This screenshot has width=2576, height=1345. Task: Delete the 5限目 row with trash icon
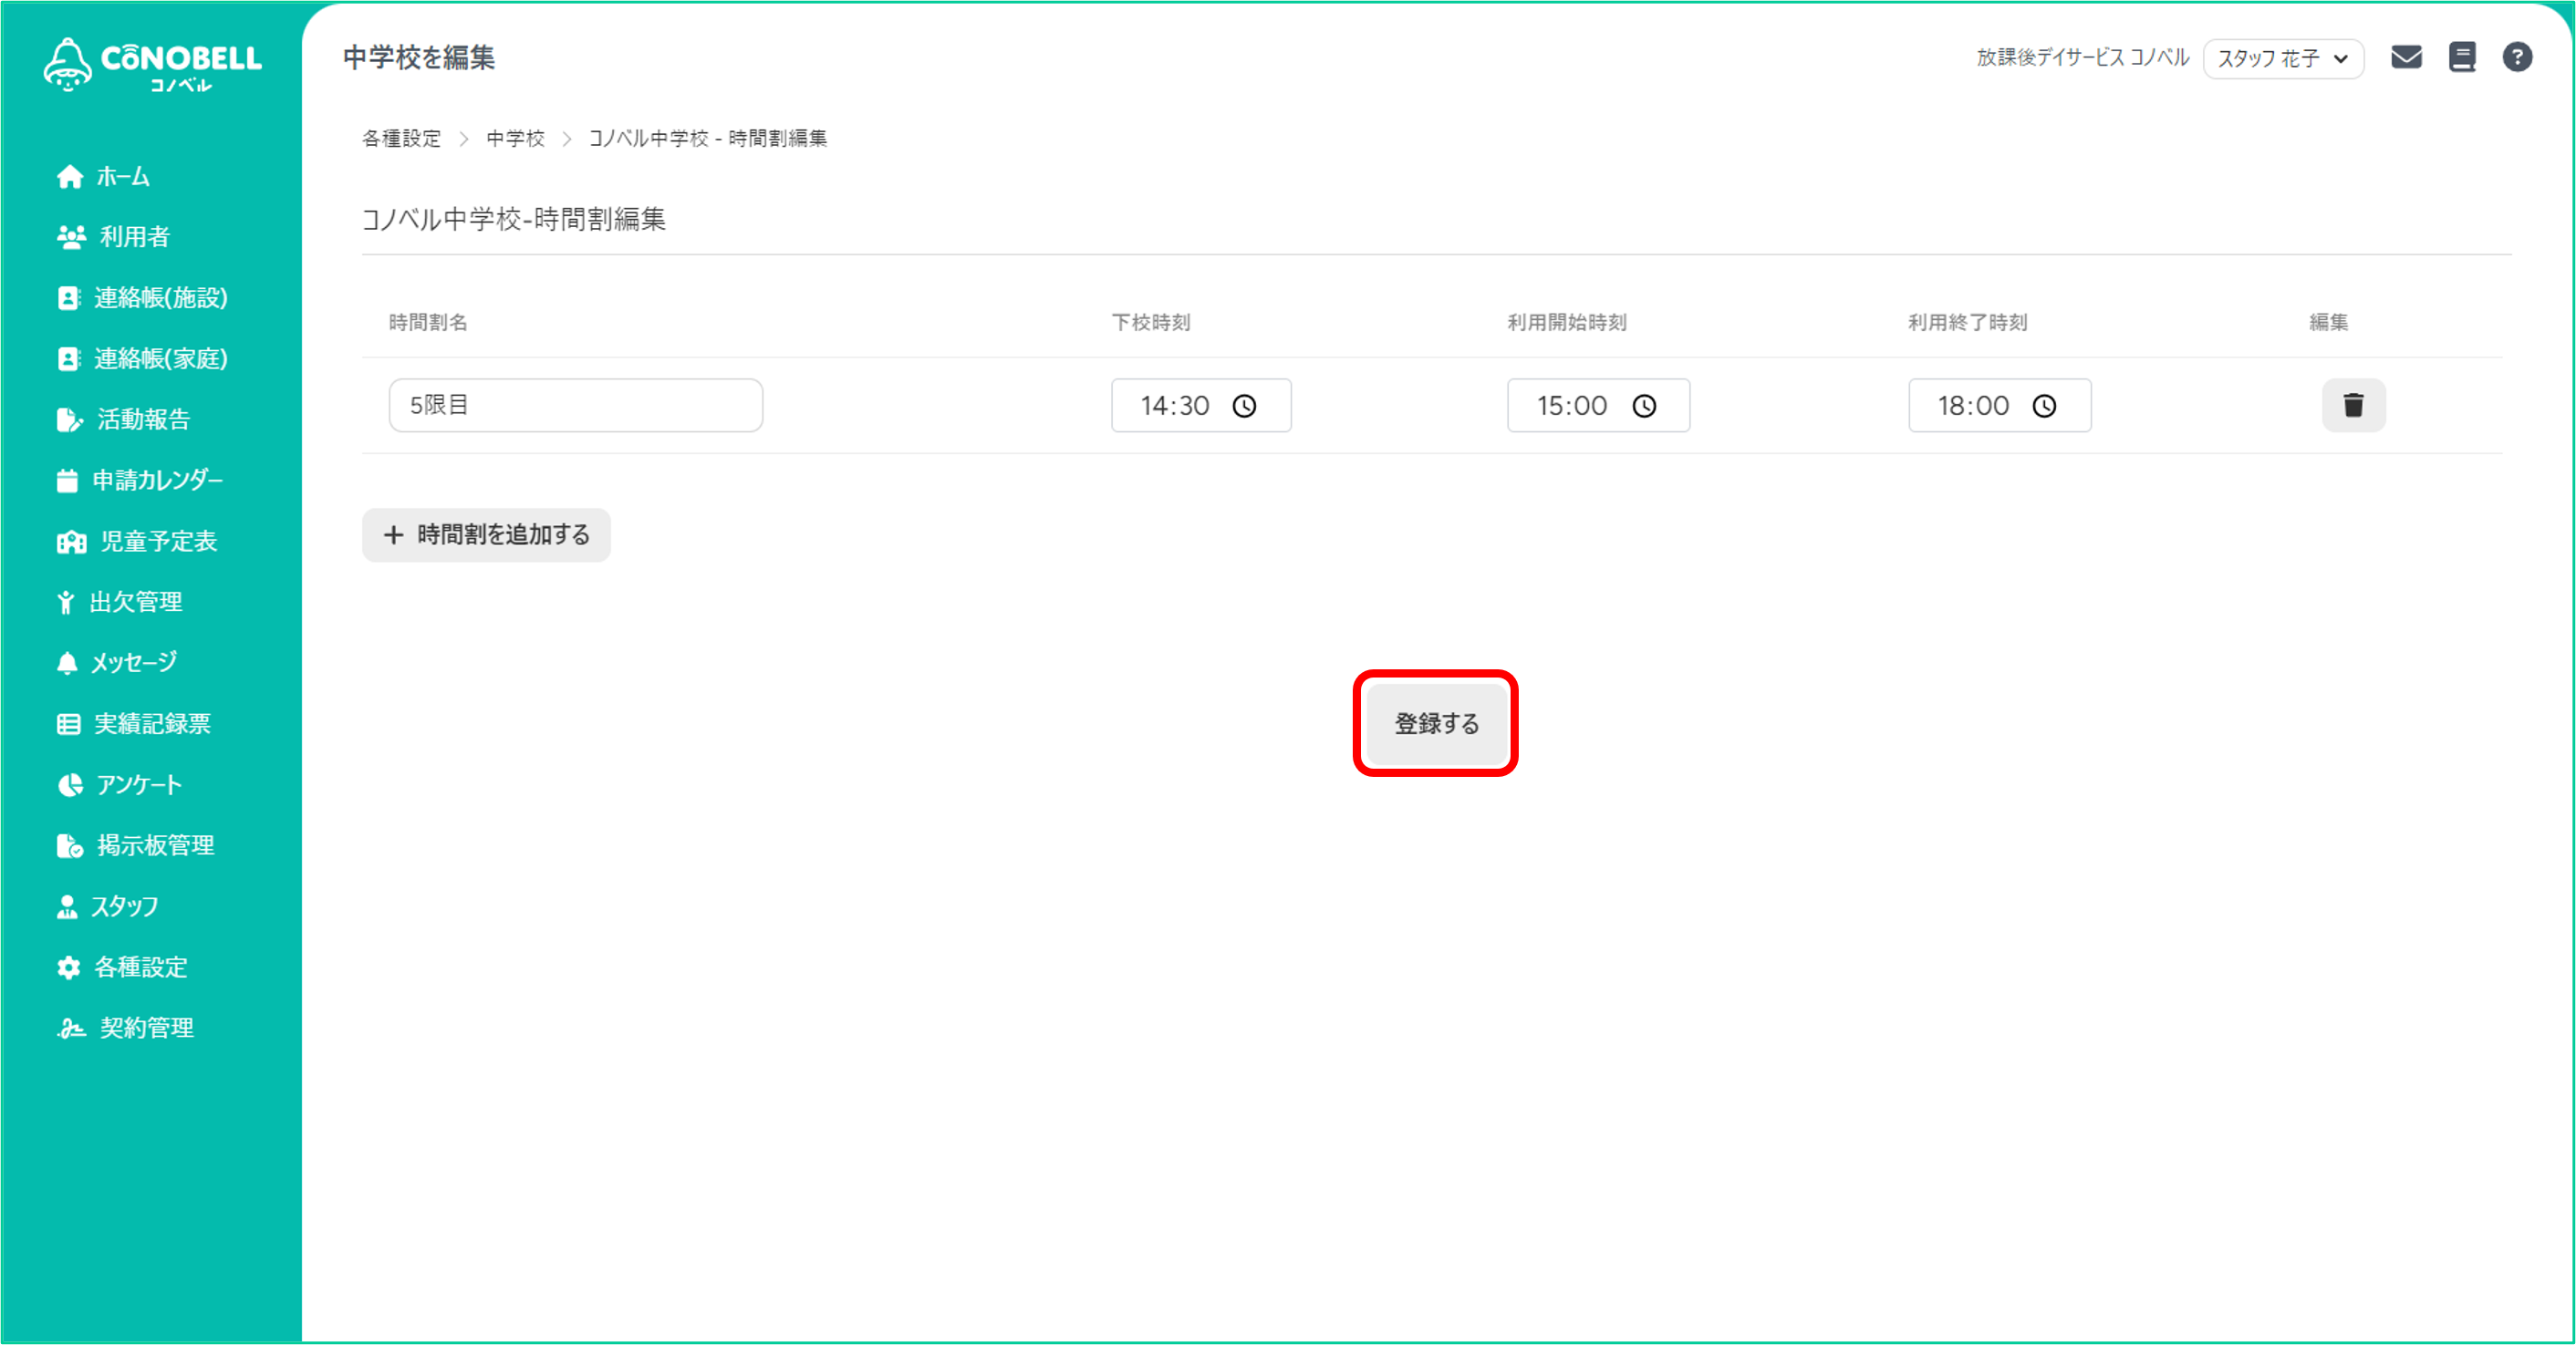[x=2353, y=405]
